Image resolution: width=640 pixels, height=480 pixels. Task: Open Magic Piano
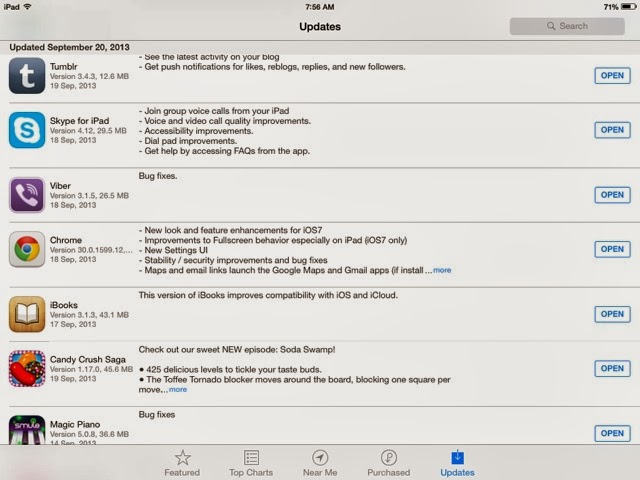(x=612, y=433)
